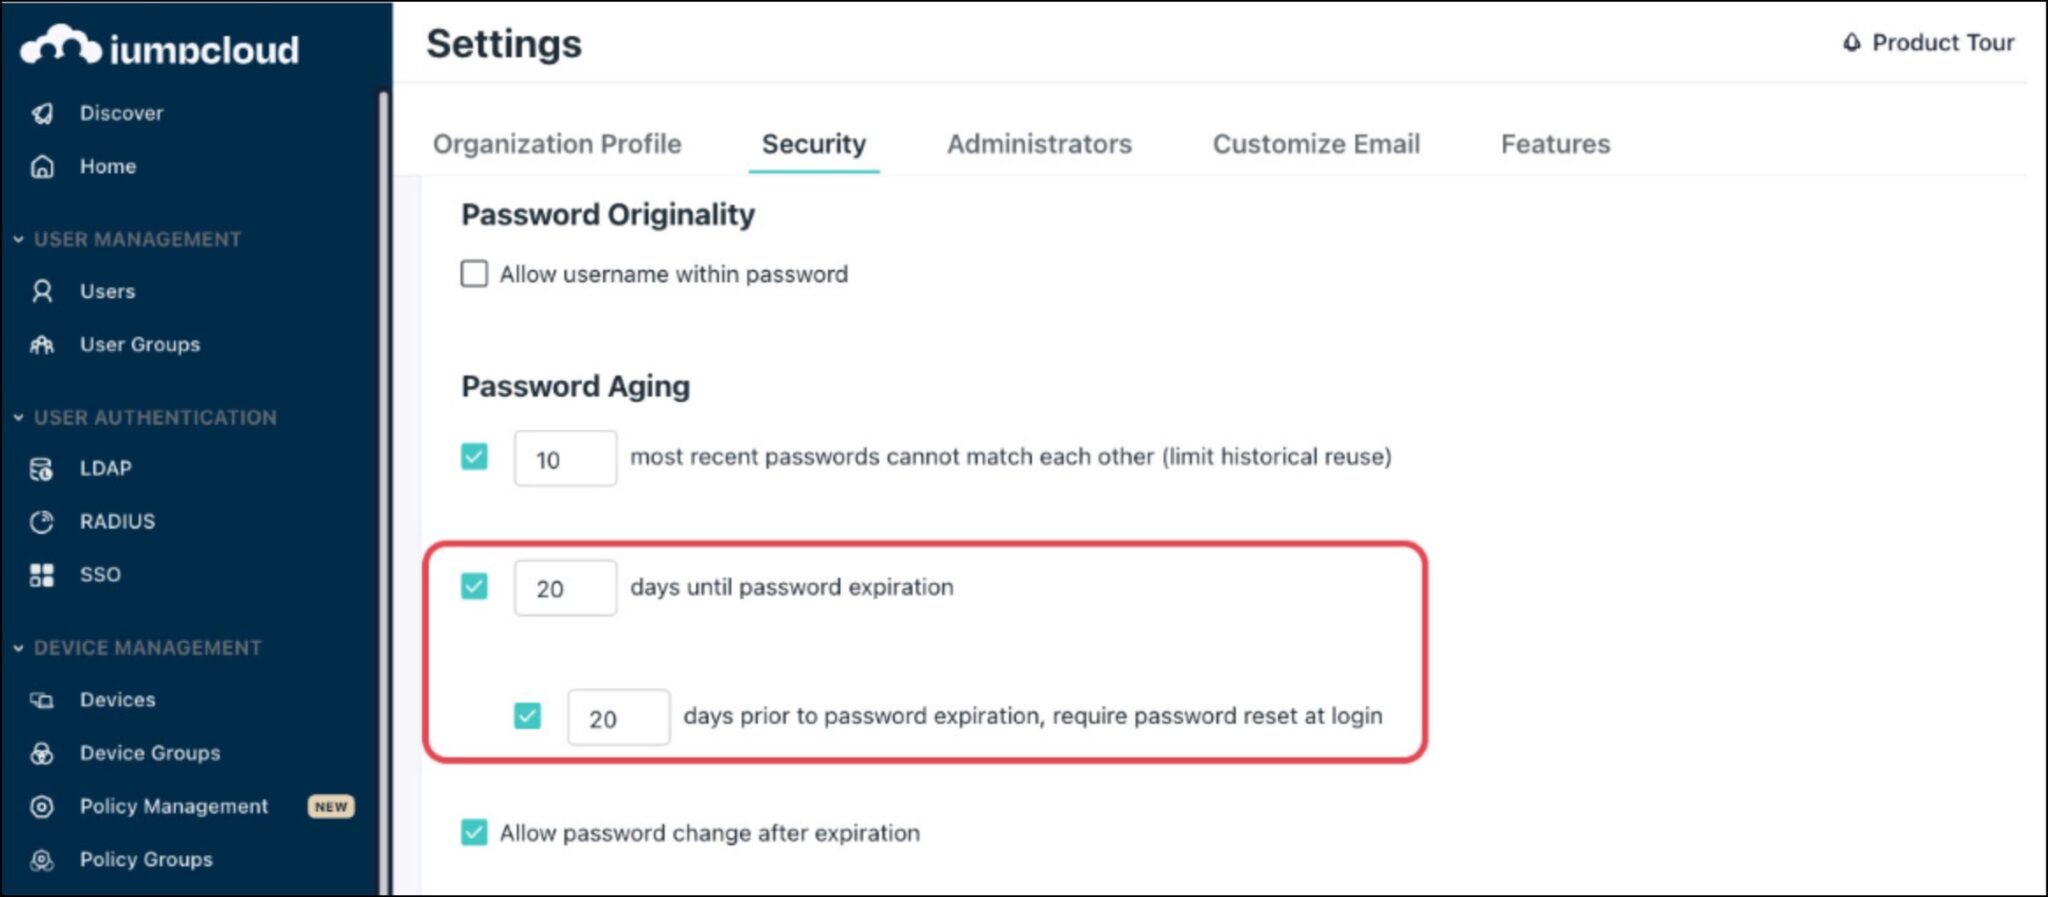Open Device Groups
This screenshot has width=2048, height=897.
tap(150, 753)
